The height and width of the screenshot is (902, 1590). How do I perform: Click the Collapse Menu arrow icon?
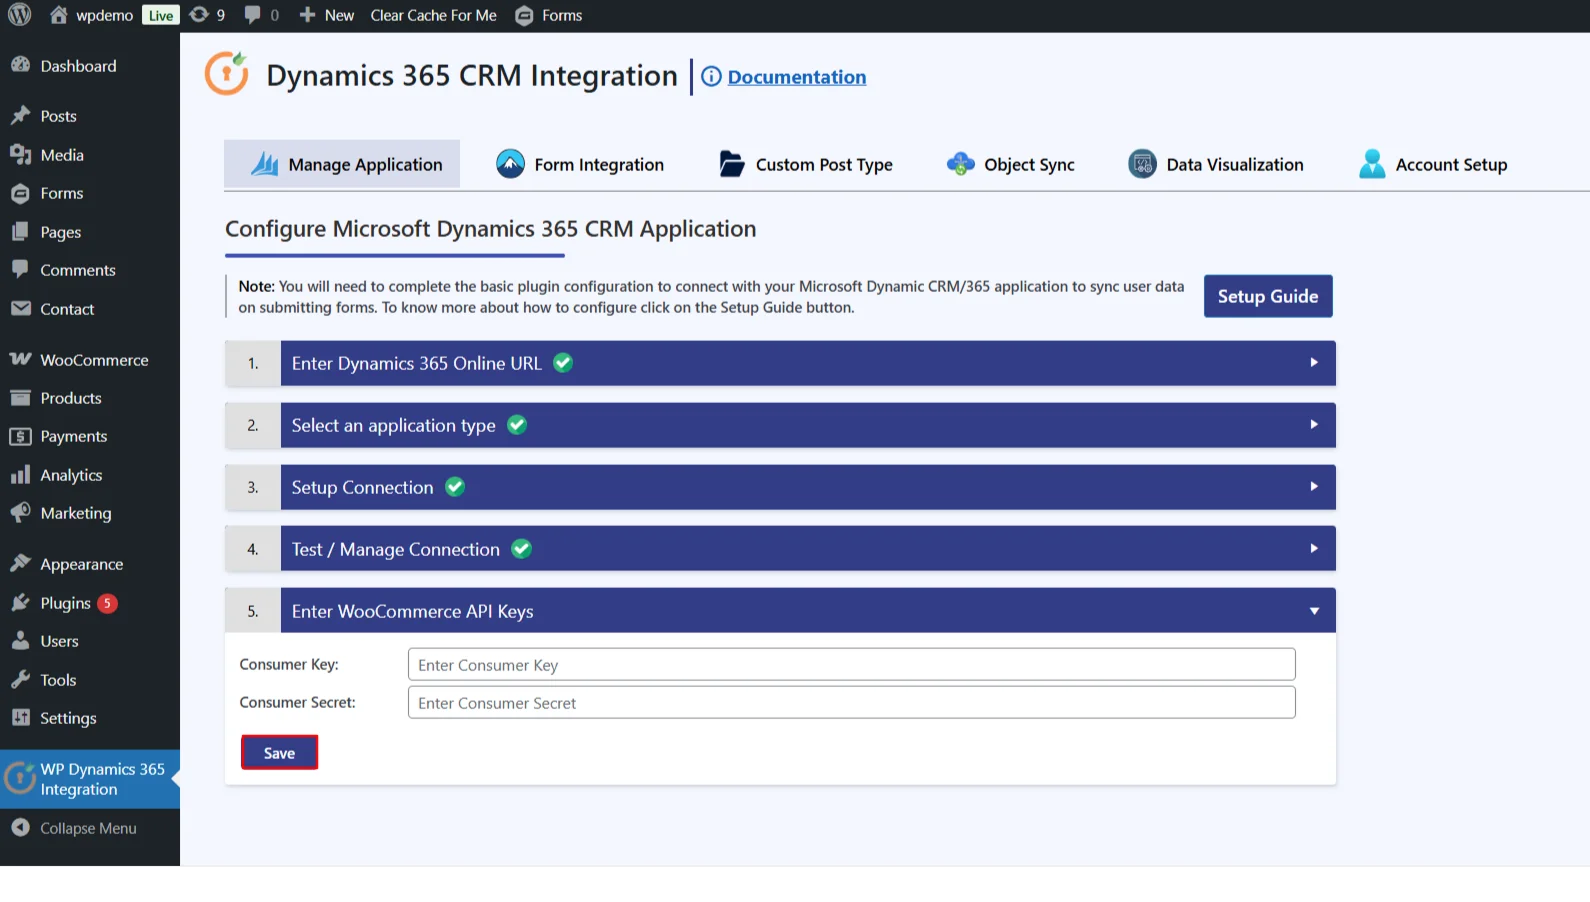coord(20,827)
